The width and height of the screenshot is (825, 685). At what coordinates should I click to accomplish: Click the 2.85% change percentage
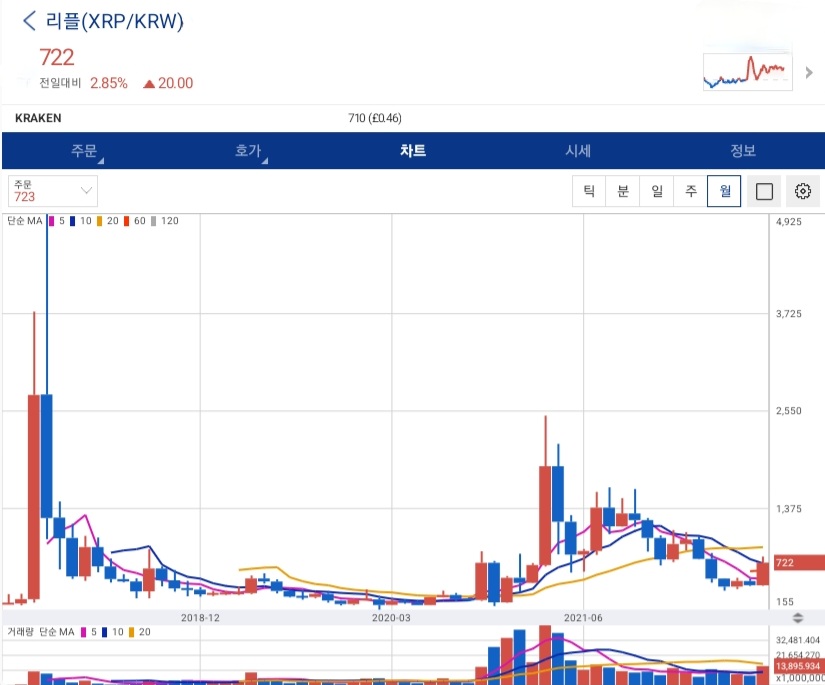109,83
